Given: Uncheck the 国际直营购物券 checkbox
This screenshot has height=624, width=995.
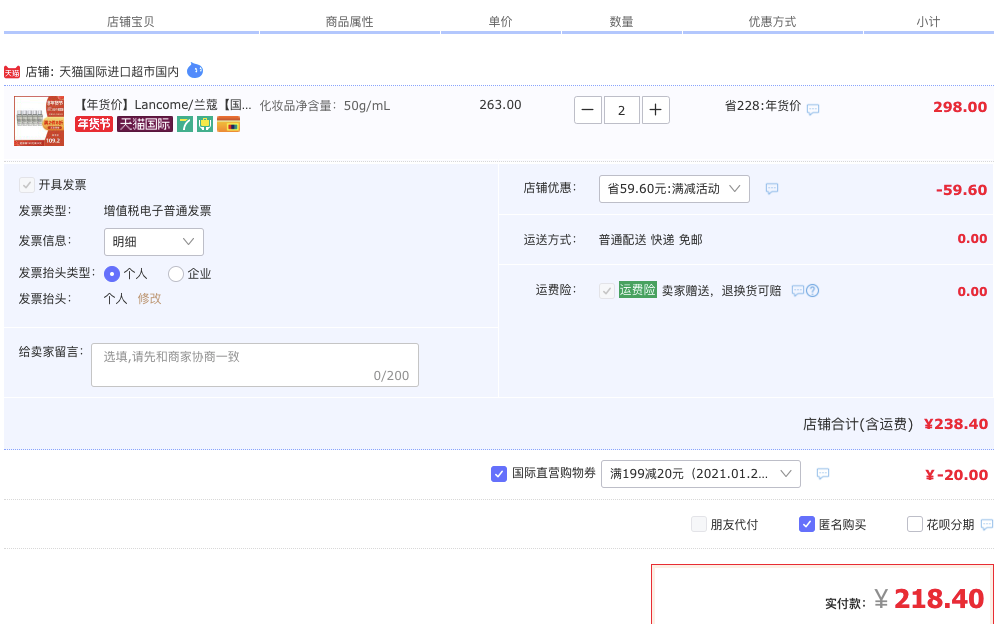Looking at the screenshot, I should pyautogui.click(x=499, y=474).
